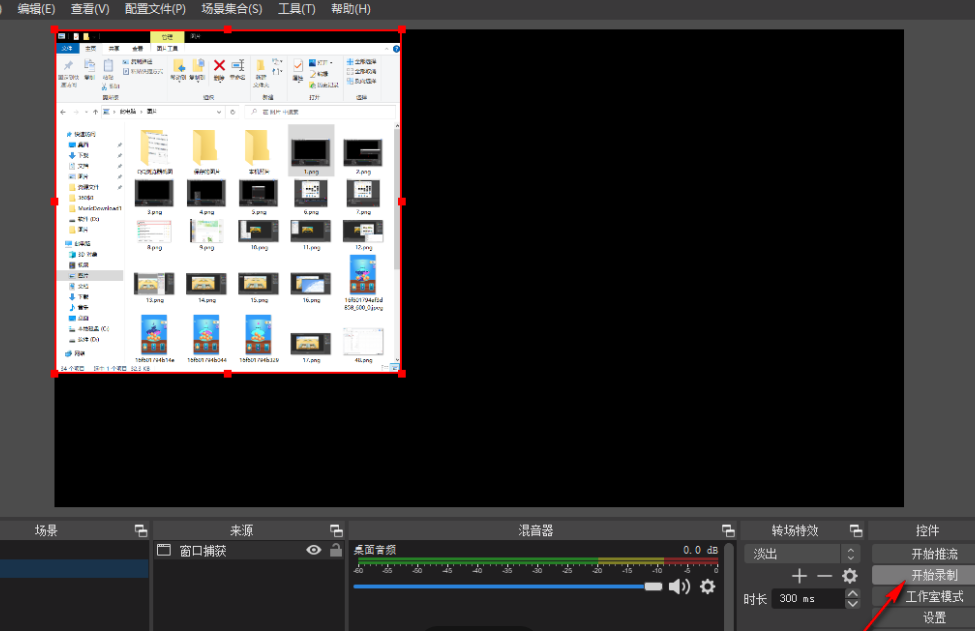Click the 混音器 vertical scrollbar
The height and width of the screenshot is (631, 975).
point(729,586)
